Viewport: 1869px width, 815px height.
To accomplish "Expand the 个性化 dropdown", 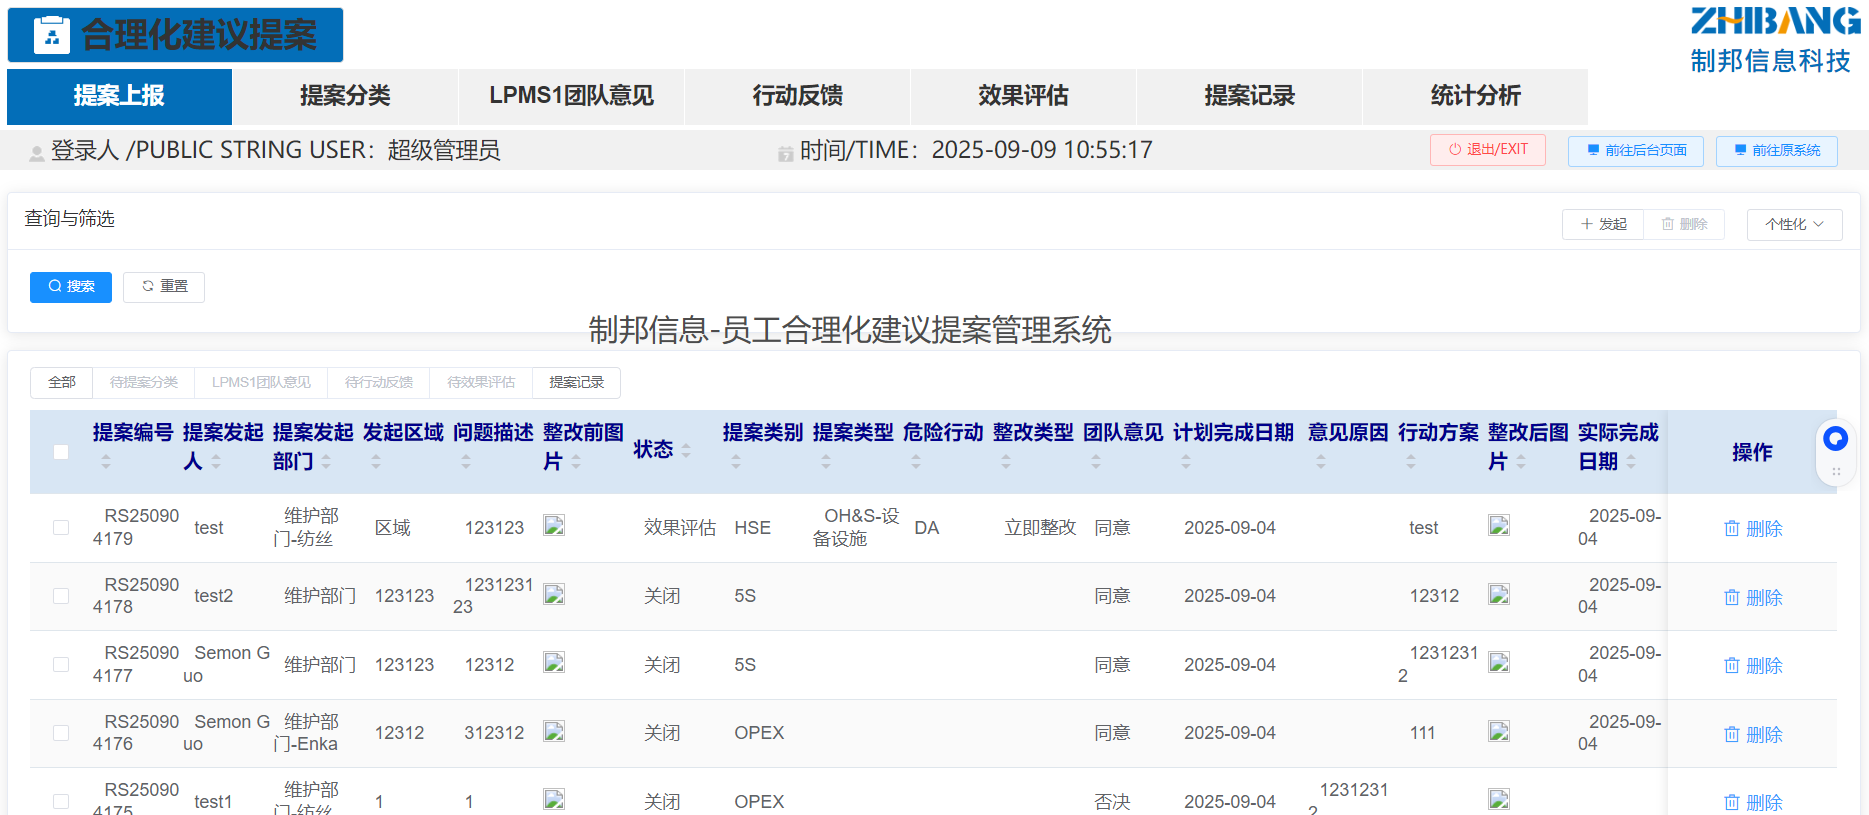I will [1794, 224].
